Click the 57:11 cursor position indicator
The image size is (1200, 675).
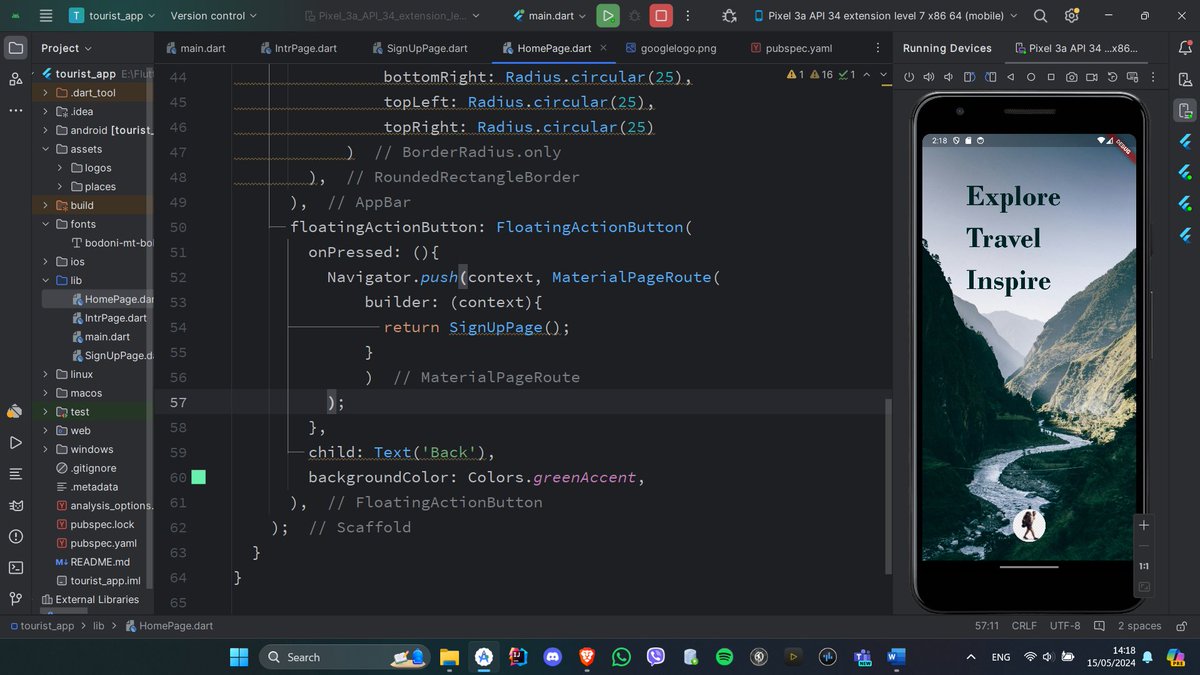[987, 626]
